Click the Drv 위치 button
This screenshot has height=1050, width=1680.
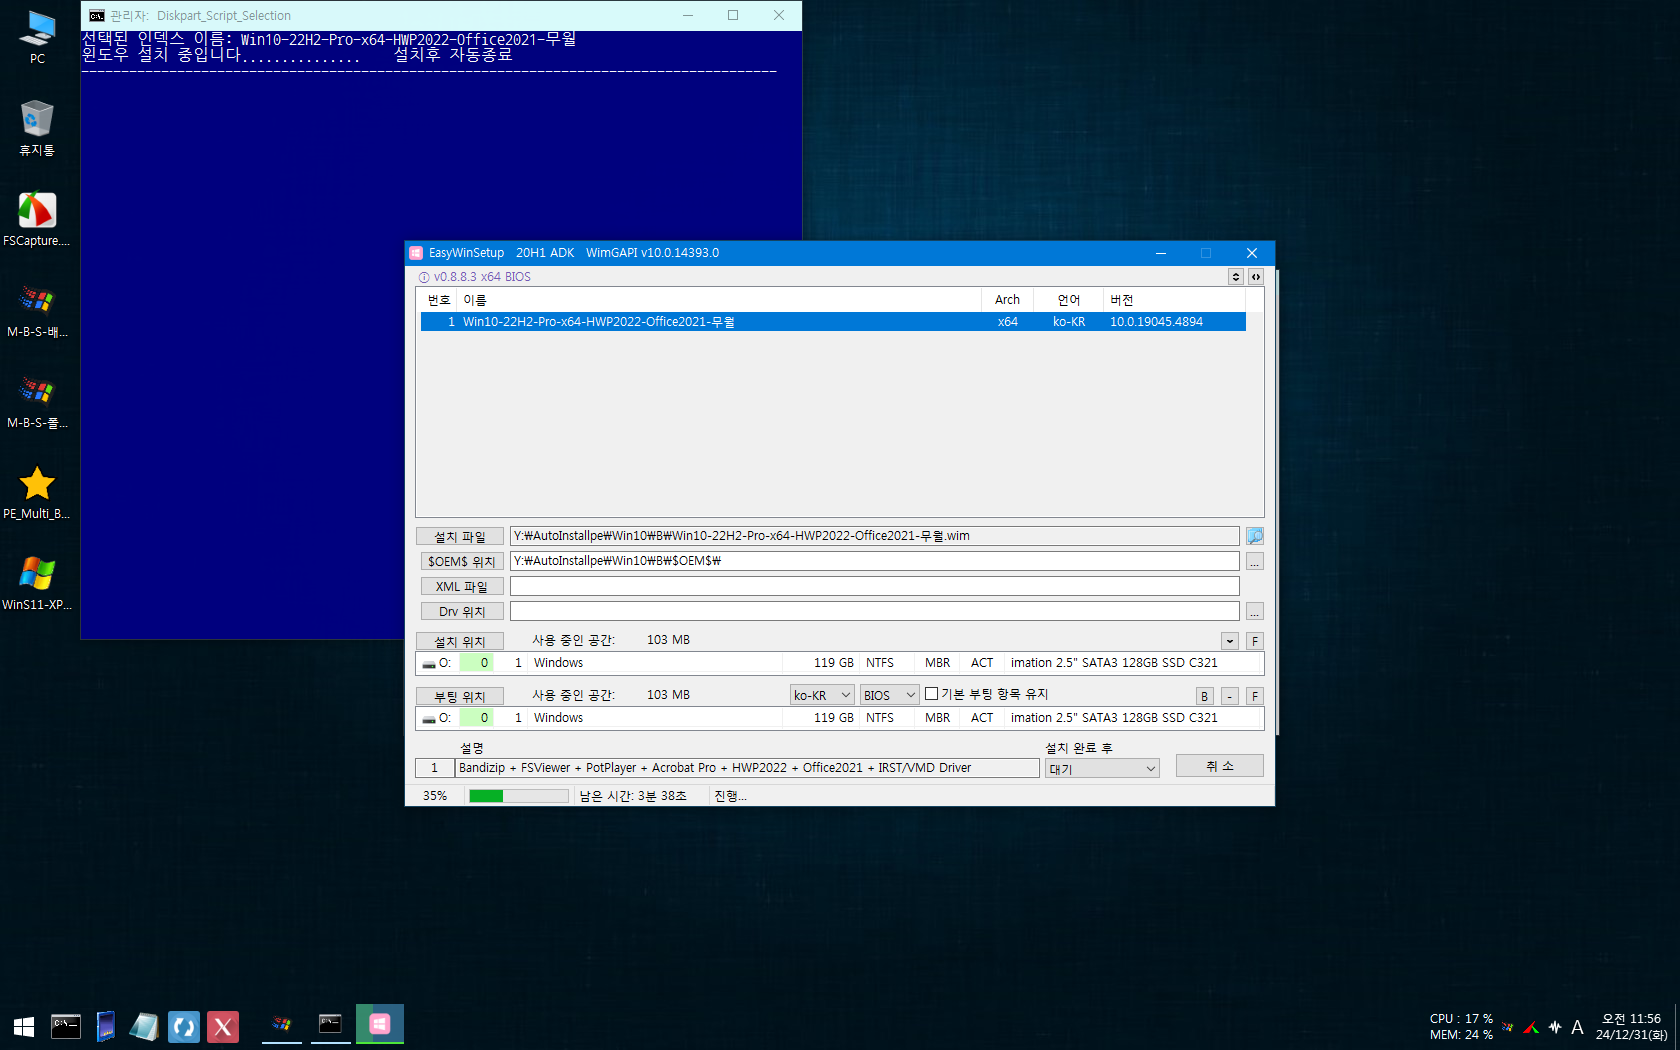pyautogui.click(x=462, y=612)
